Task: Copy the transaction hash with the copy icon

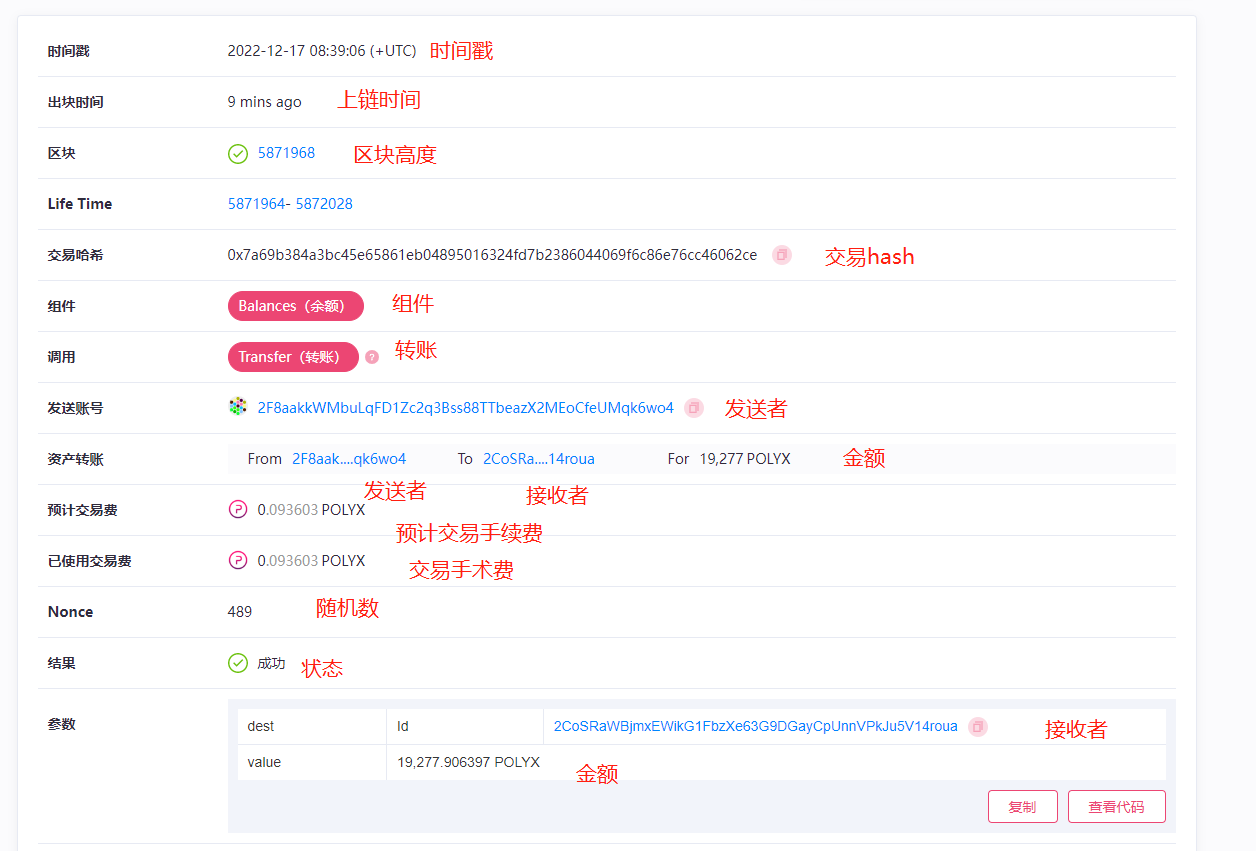Action: 781,255
